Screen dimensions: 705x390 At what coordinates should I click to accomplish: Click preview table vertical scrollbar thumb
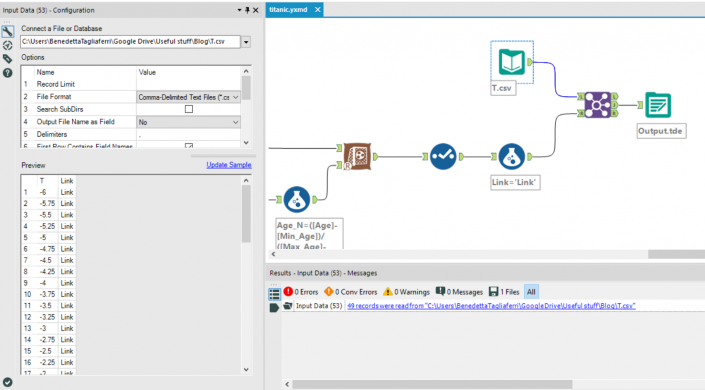246,214
